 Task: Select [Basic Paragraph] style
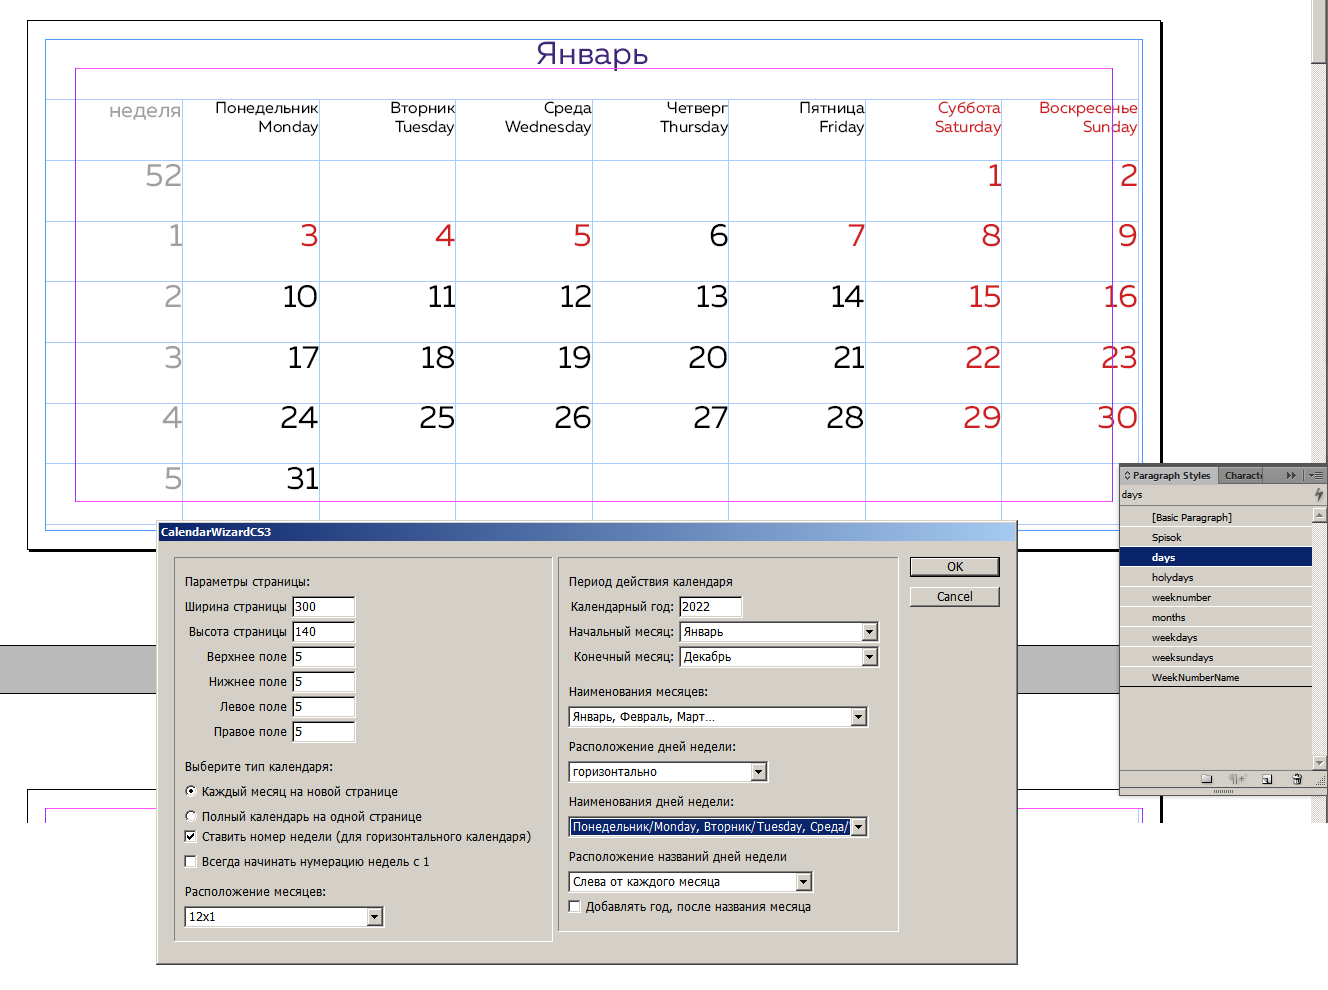pyautogui.click(x=1216, y=517)
